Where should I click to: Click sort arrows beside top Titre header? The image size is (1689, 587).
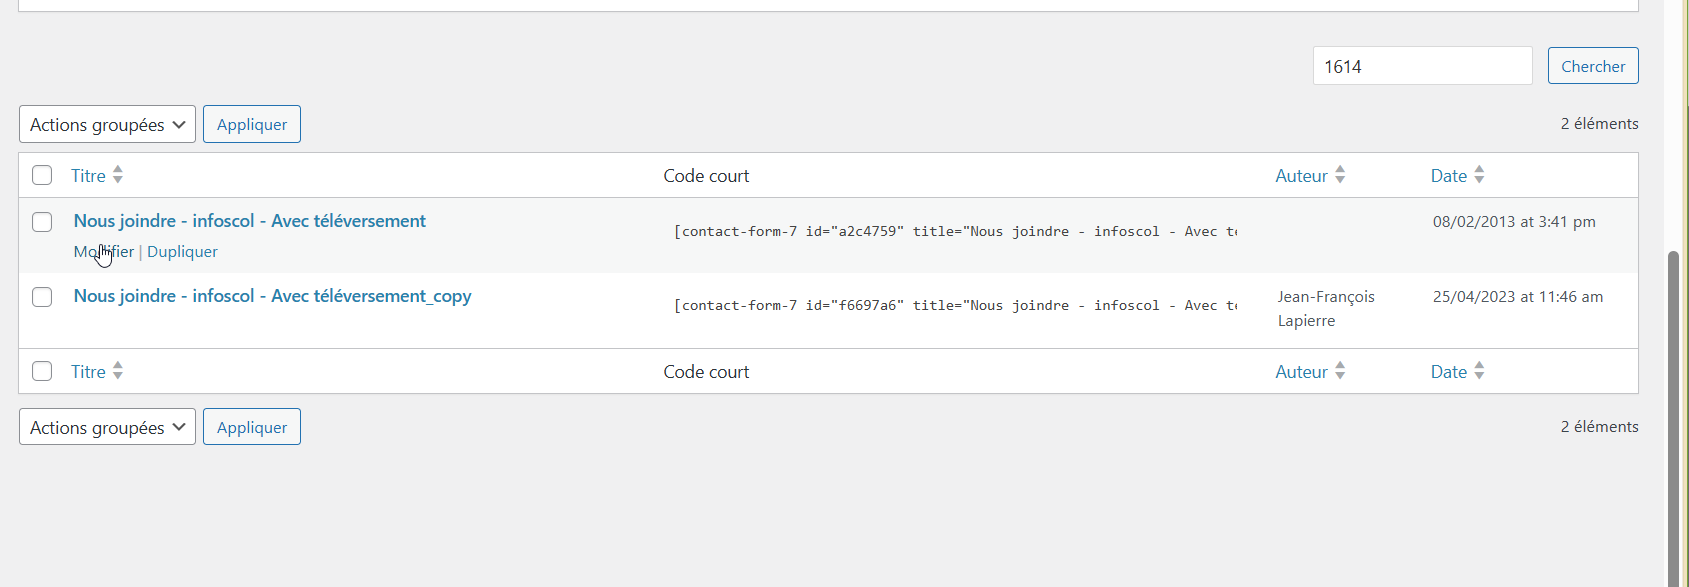click(118, 175)
